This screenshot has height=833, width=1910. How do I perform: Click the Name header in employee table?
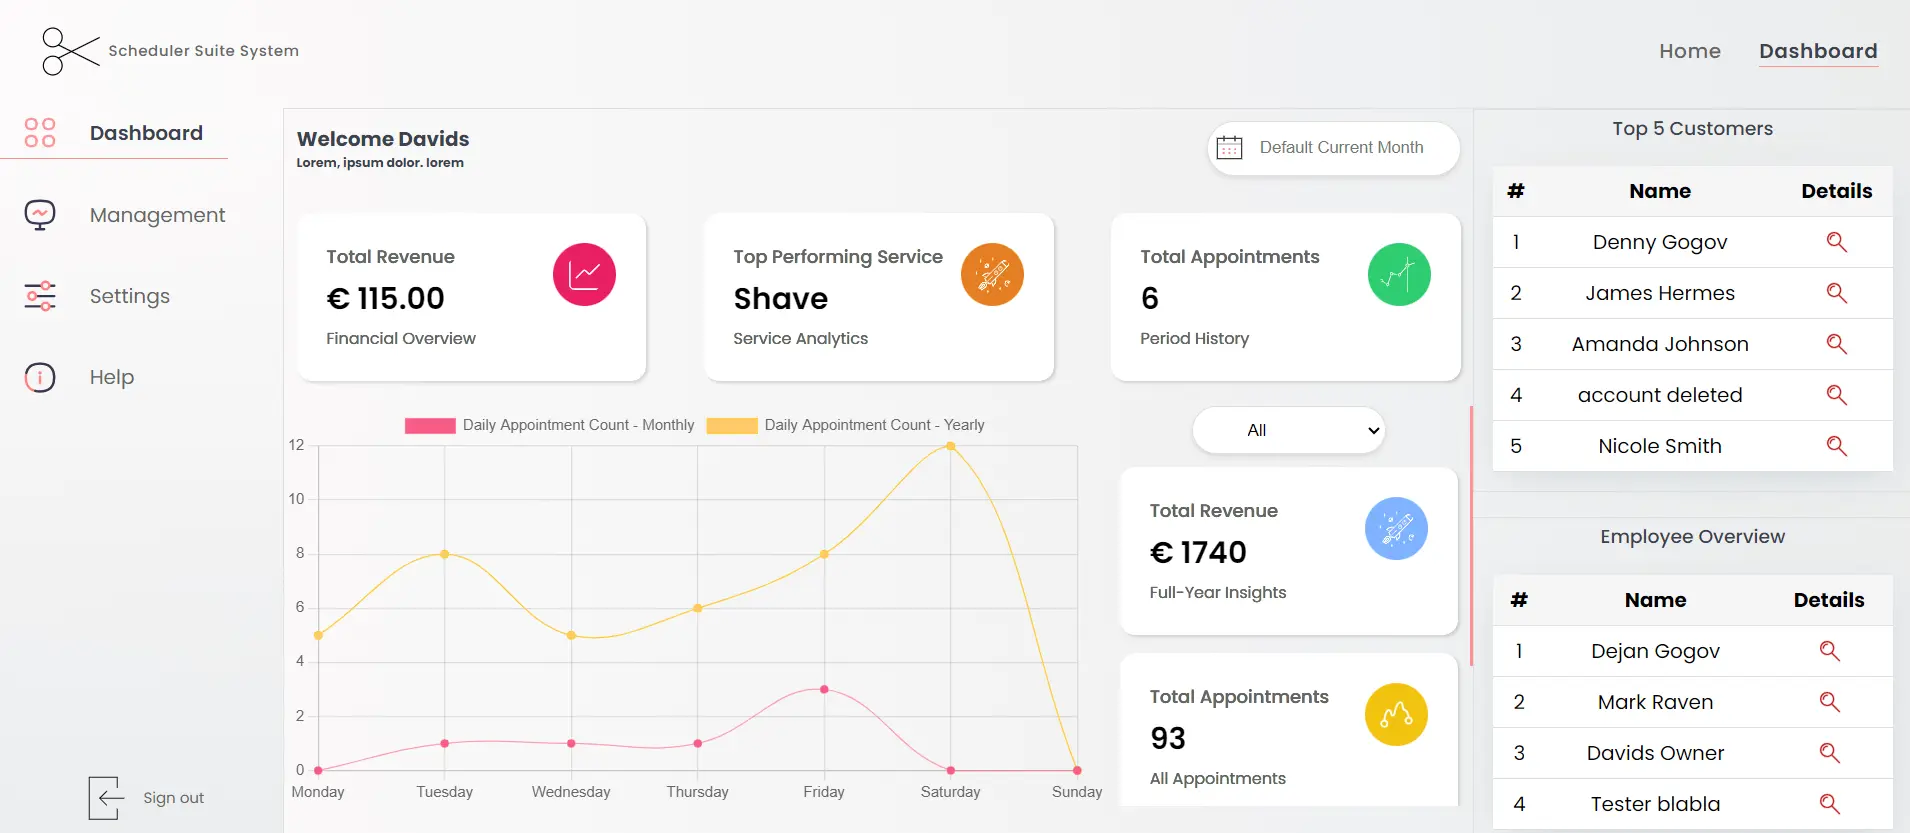(1655, 600)
